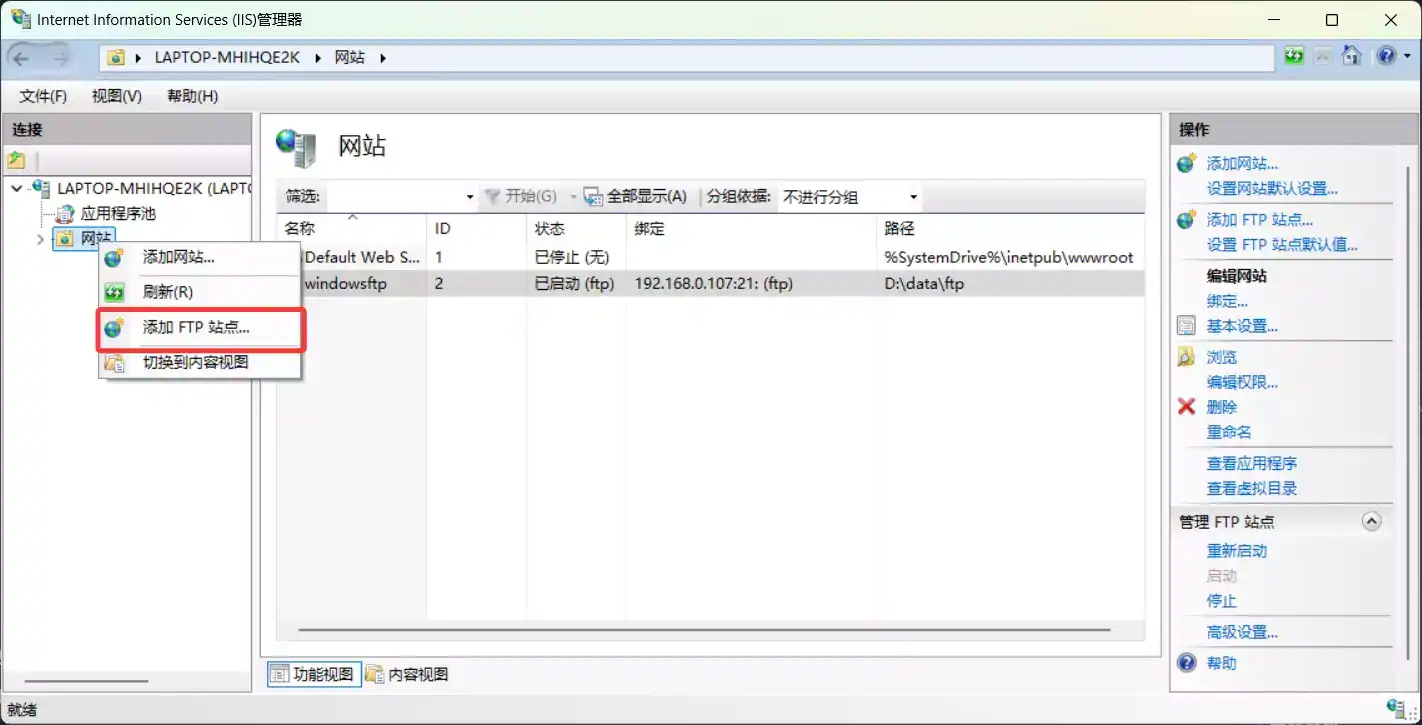This screenshot has width=1422, height=725.
Task: Click the address bar folder icon
Action: pos(117,58)
